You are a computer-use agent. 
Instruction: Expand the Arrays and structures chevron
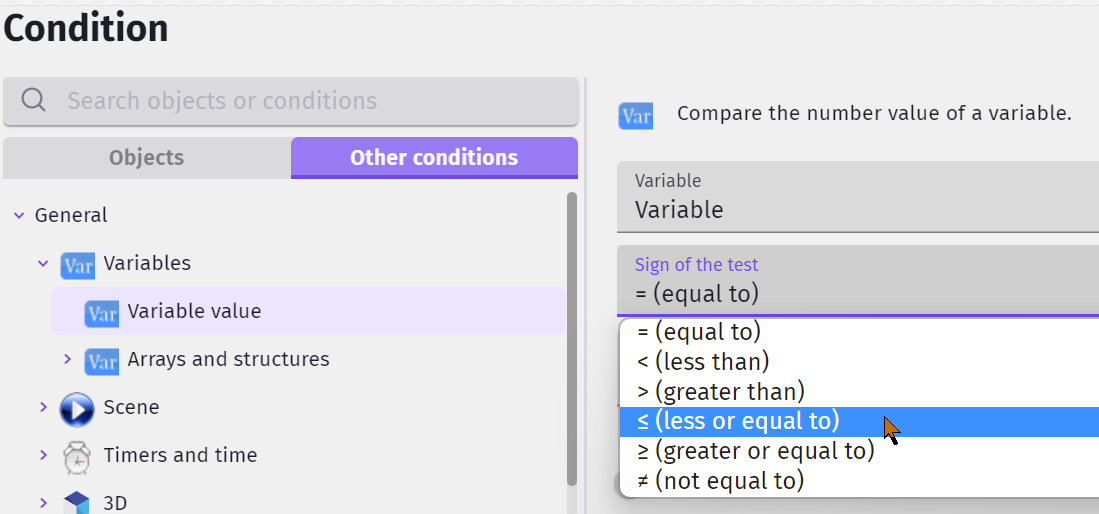pos(67,359)
